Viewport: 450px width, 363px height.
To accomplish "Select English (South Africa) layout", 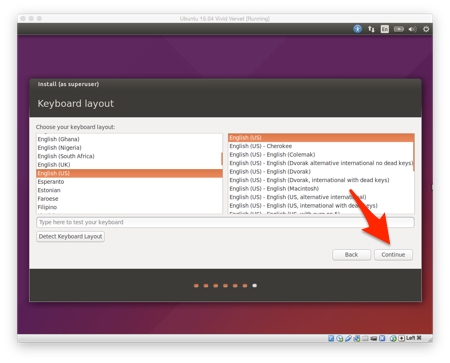I will pyautogui.click(x=129, y=156).
